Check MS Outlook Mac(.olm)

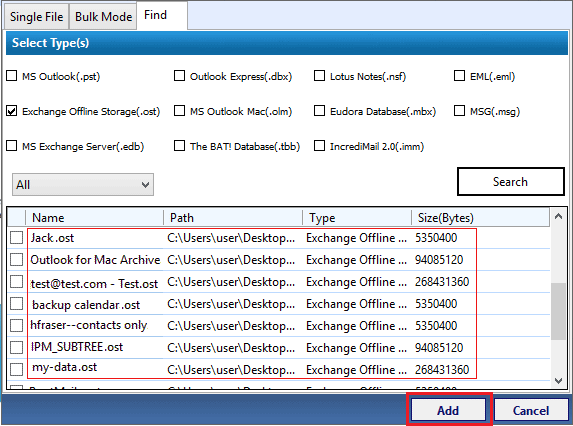[179, 111]
